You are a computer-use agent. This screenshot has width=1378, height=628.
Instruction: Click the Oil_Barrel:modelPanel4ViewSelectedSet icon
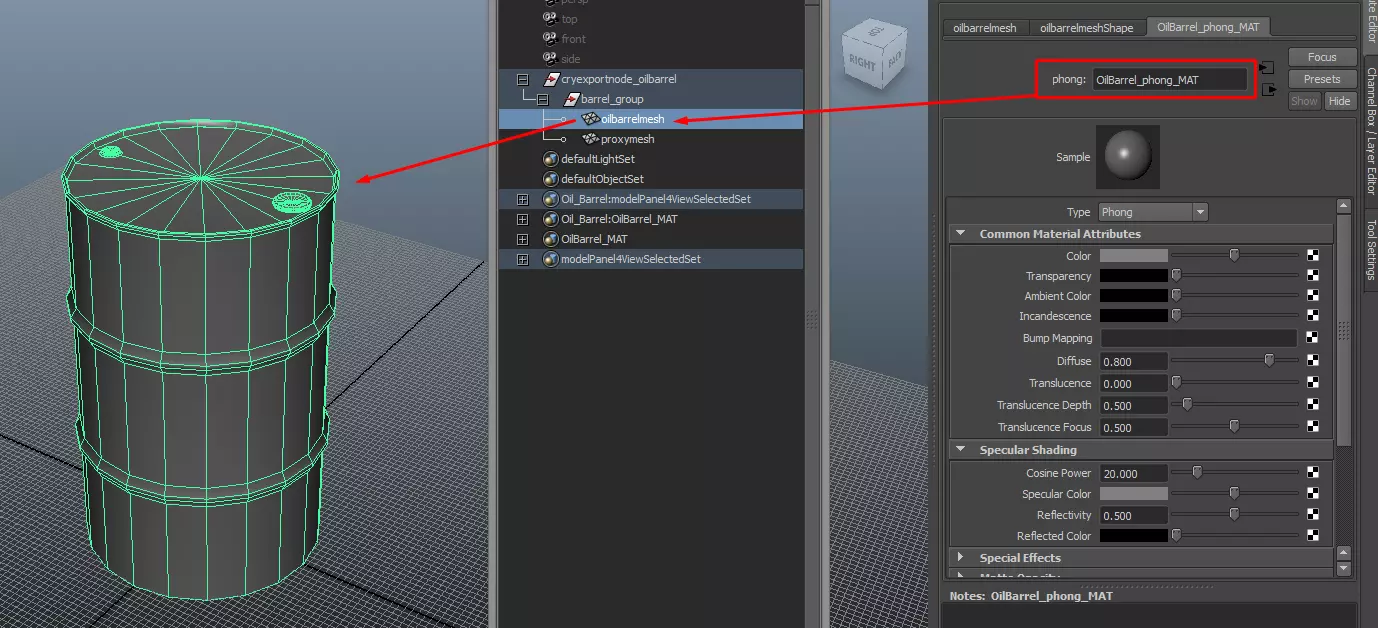550,199
